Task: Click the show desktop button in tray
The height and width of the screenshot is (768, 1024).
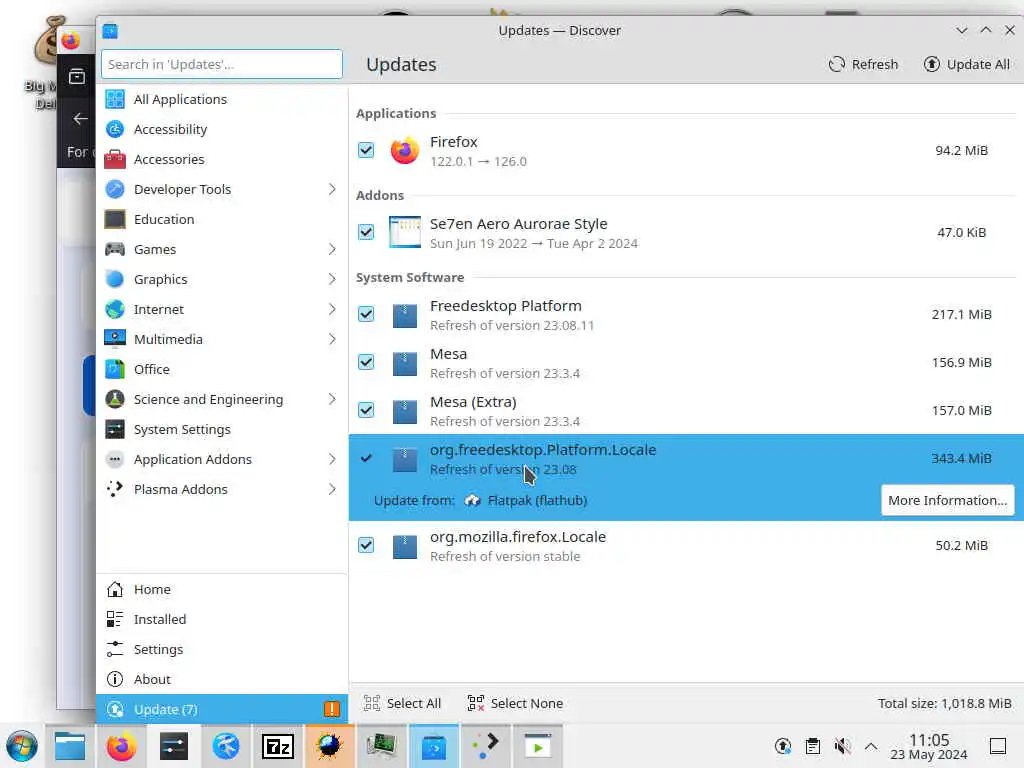Action: (998, 746)
